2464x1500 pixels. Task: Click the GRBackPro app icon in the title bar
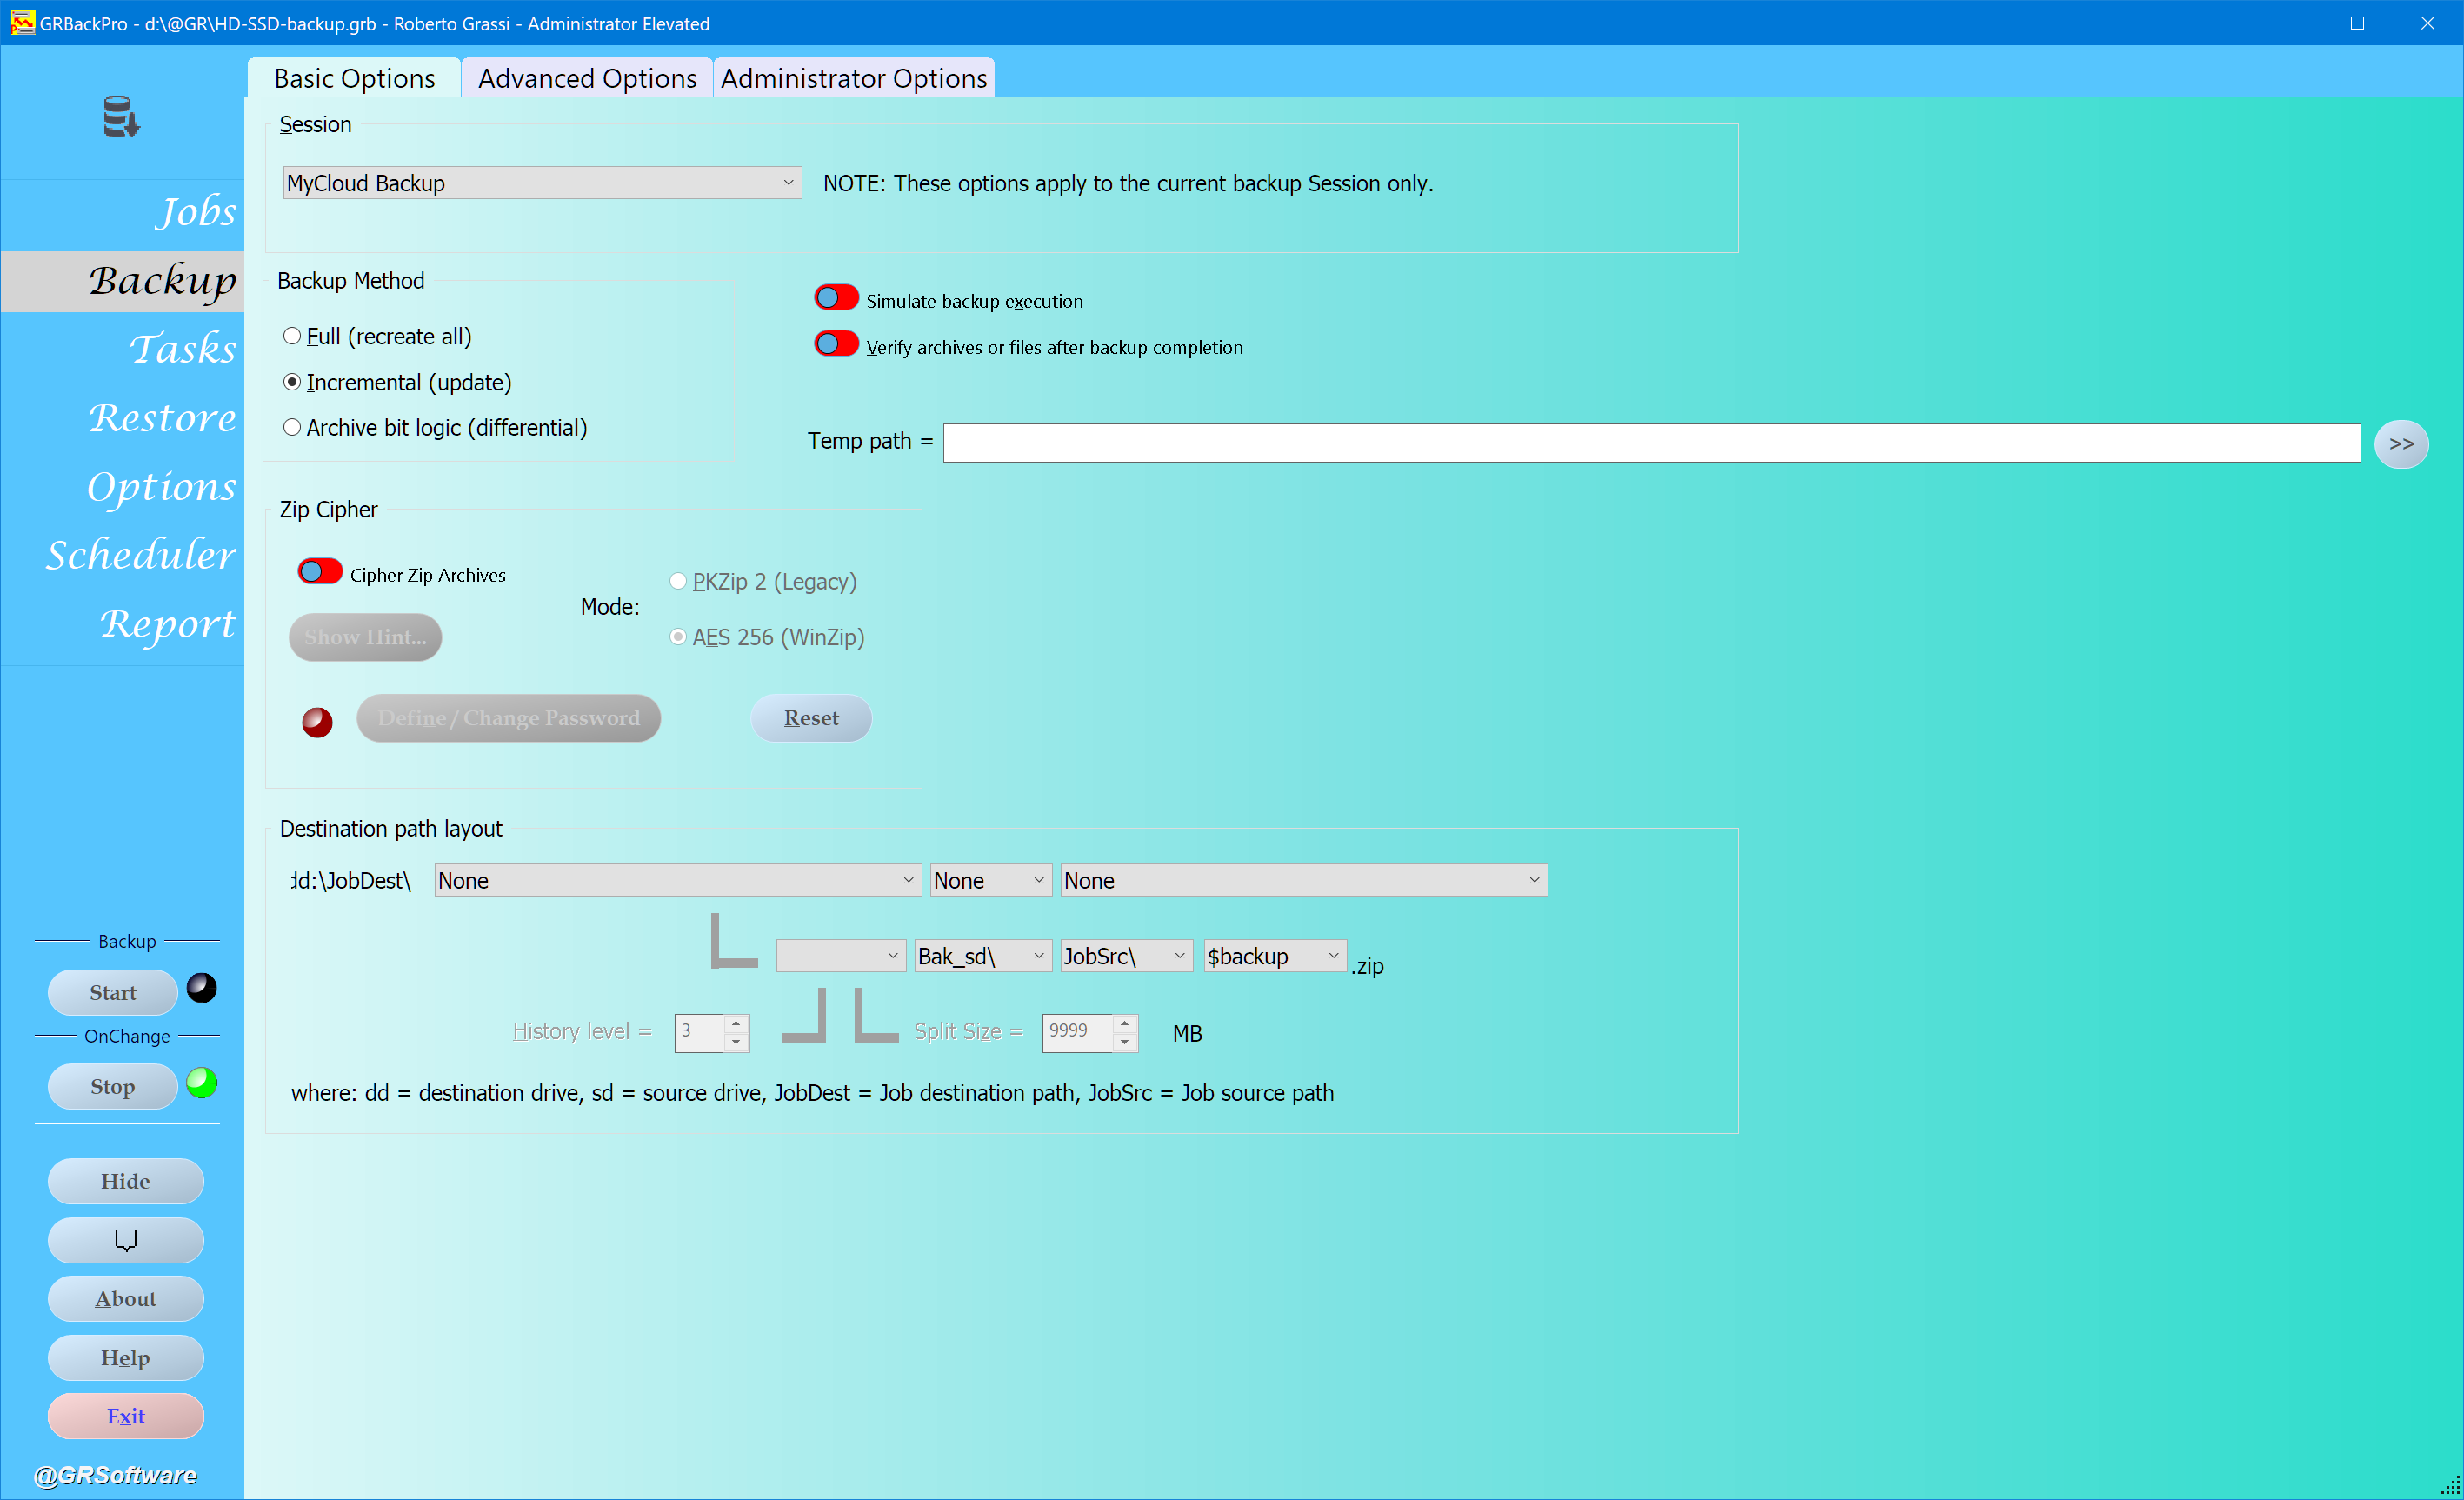[x=22, y=23]
